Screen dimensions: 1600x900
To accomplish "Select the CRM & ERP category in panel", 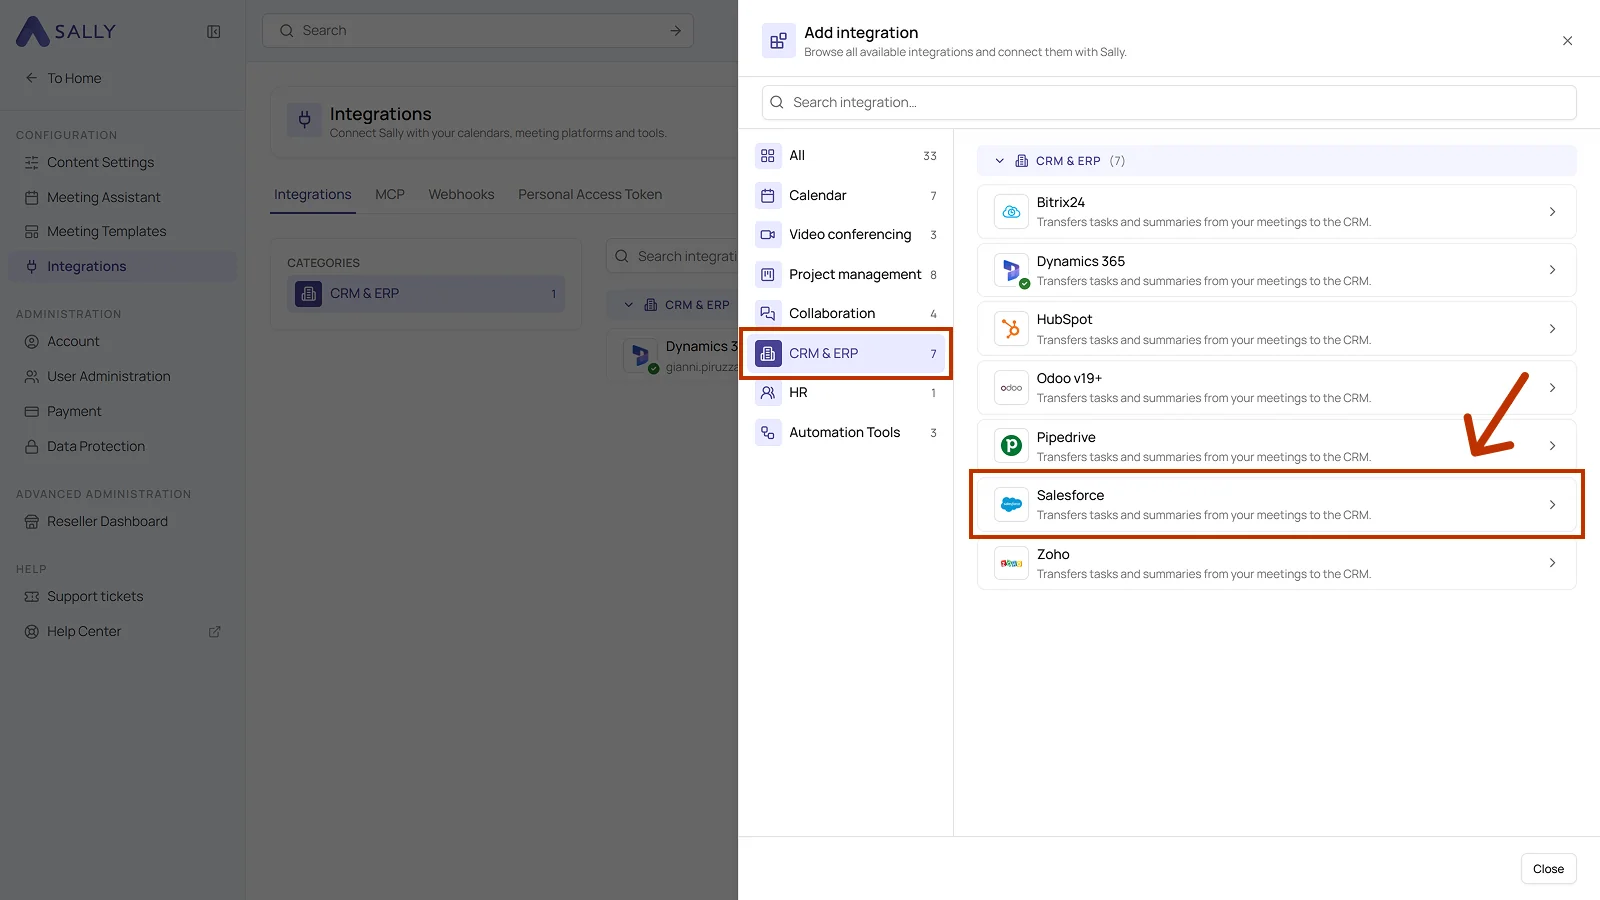I will pos(846,353).
